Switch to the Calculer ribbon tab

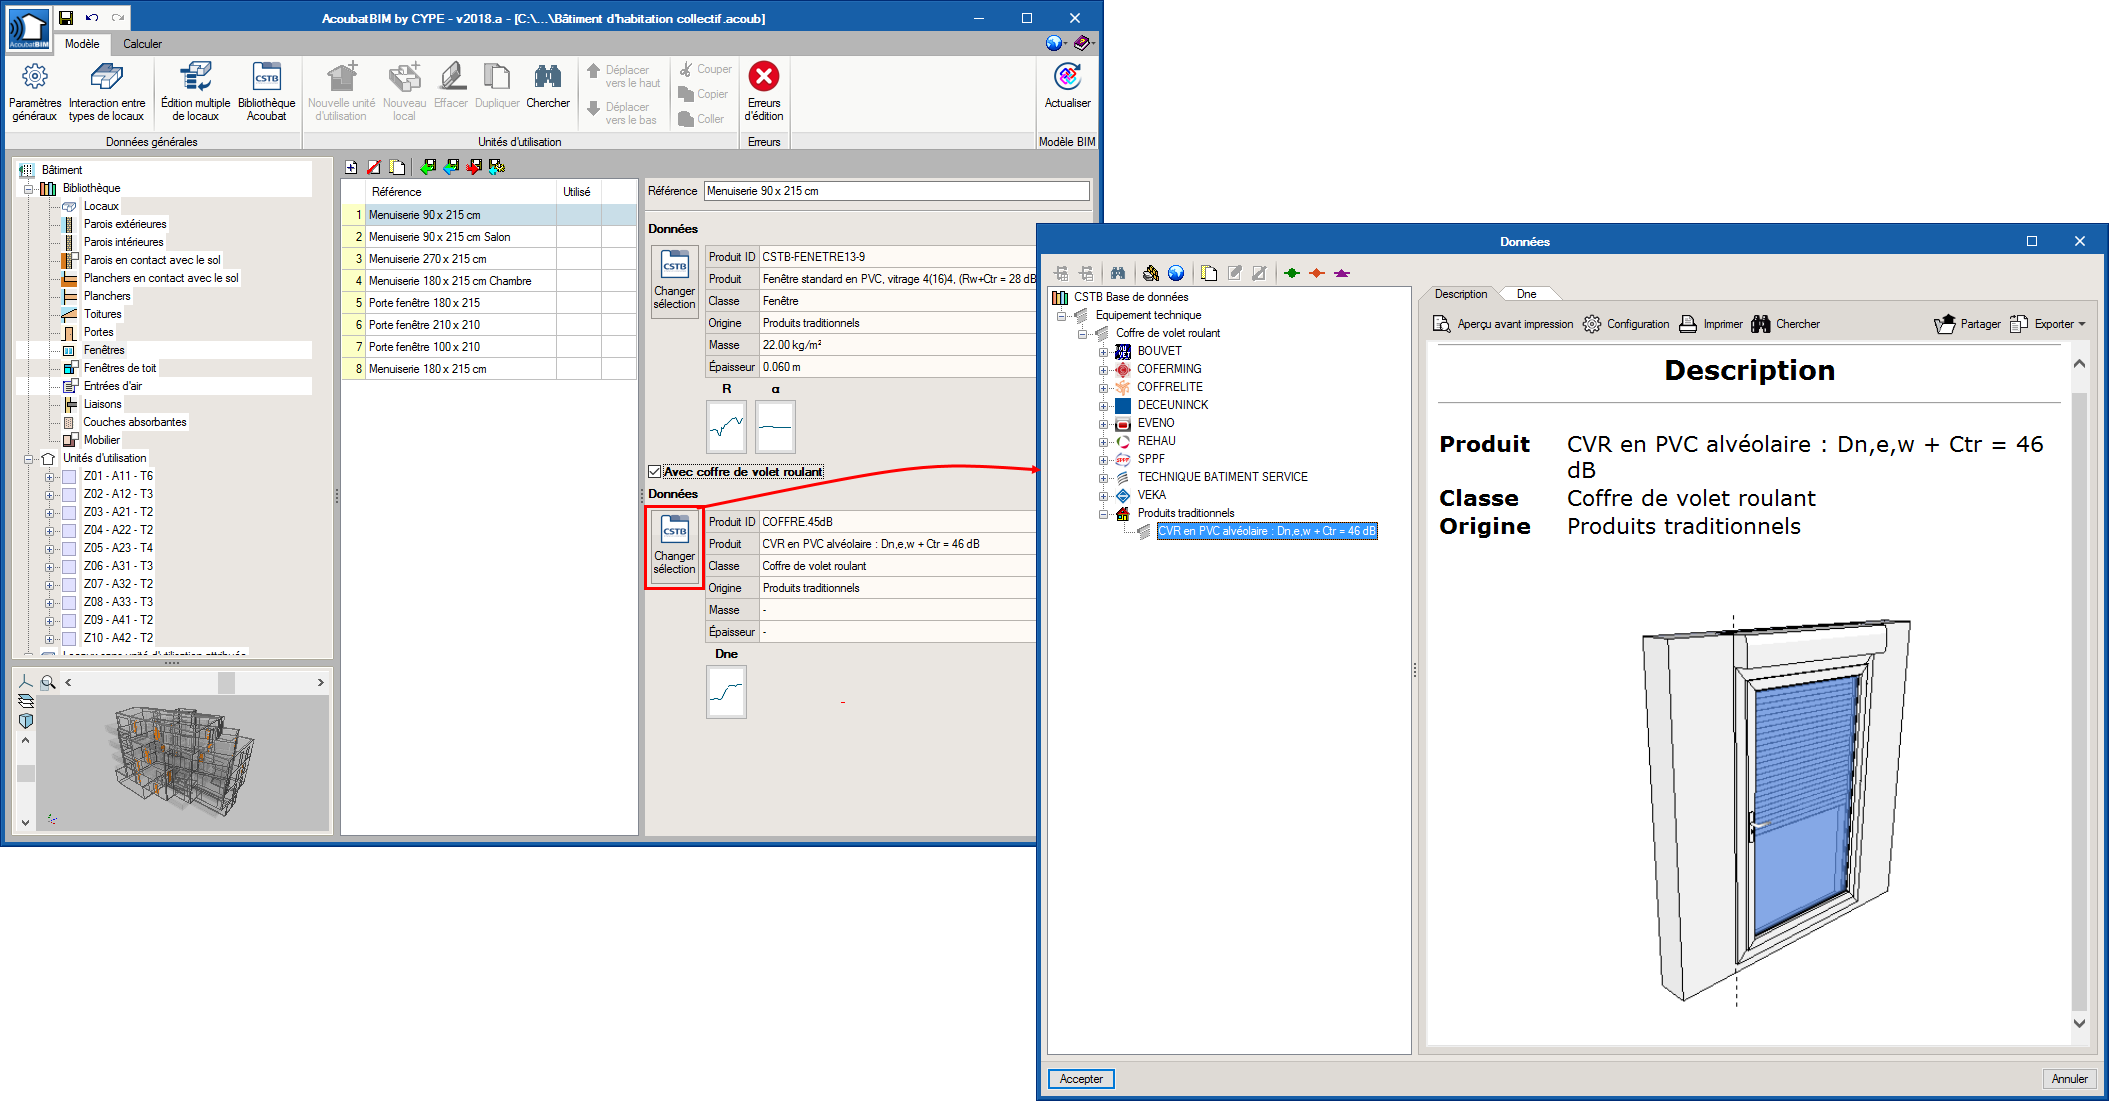click(x=142, y=44)
